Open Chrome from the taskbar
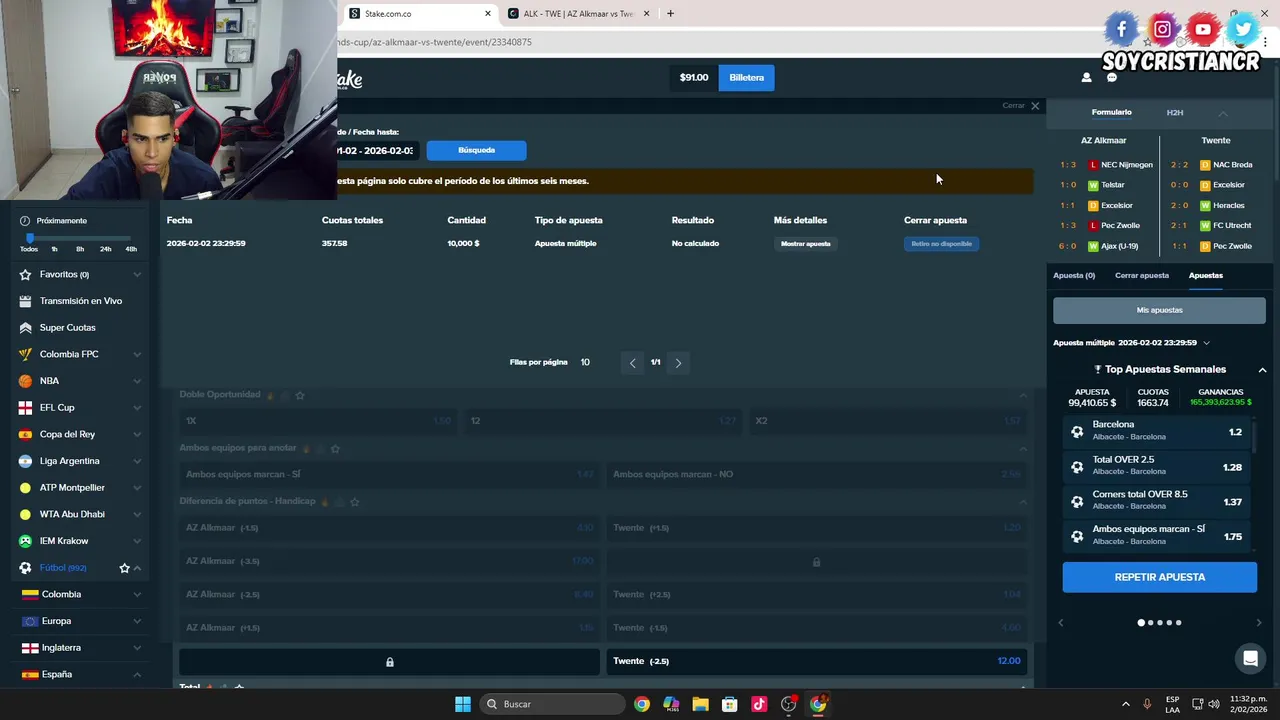Image resolution: width=1280 pixels, height=720 pixels. (642, 704)
